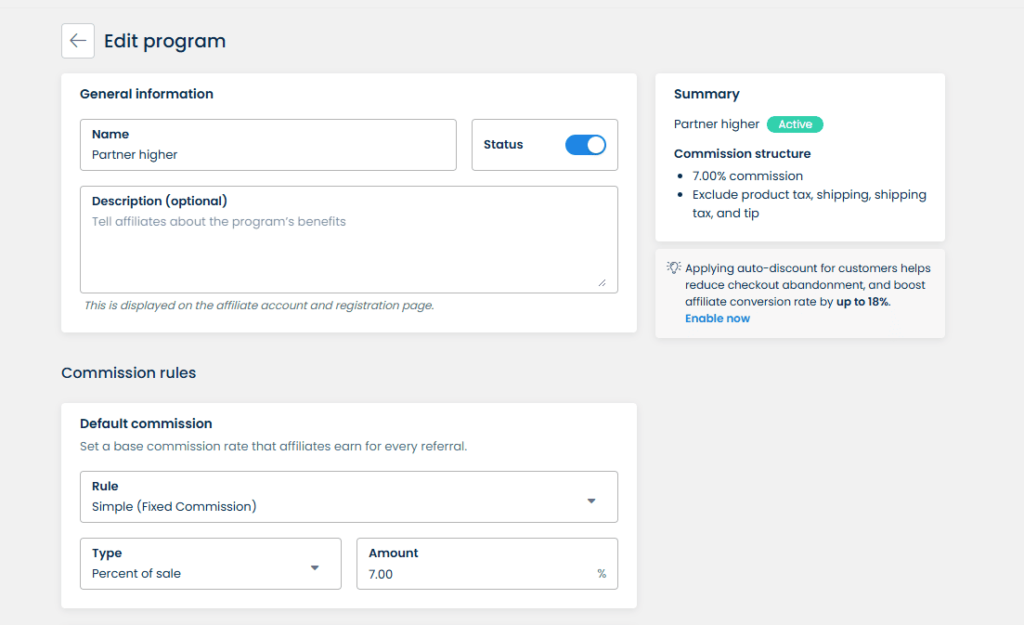Toggle the program Status switch

pyautogui.click(x=585, y=145)
